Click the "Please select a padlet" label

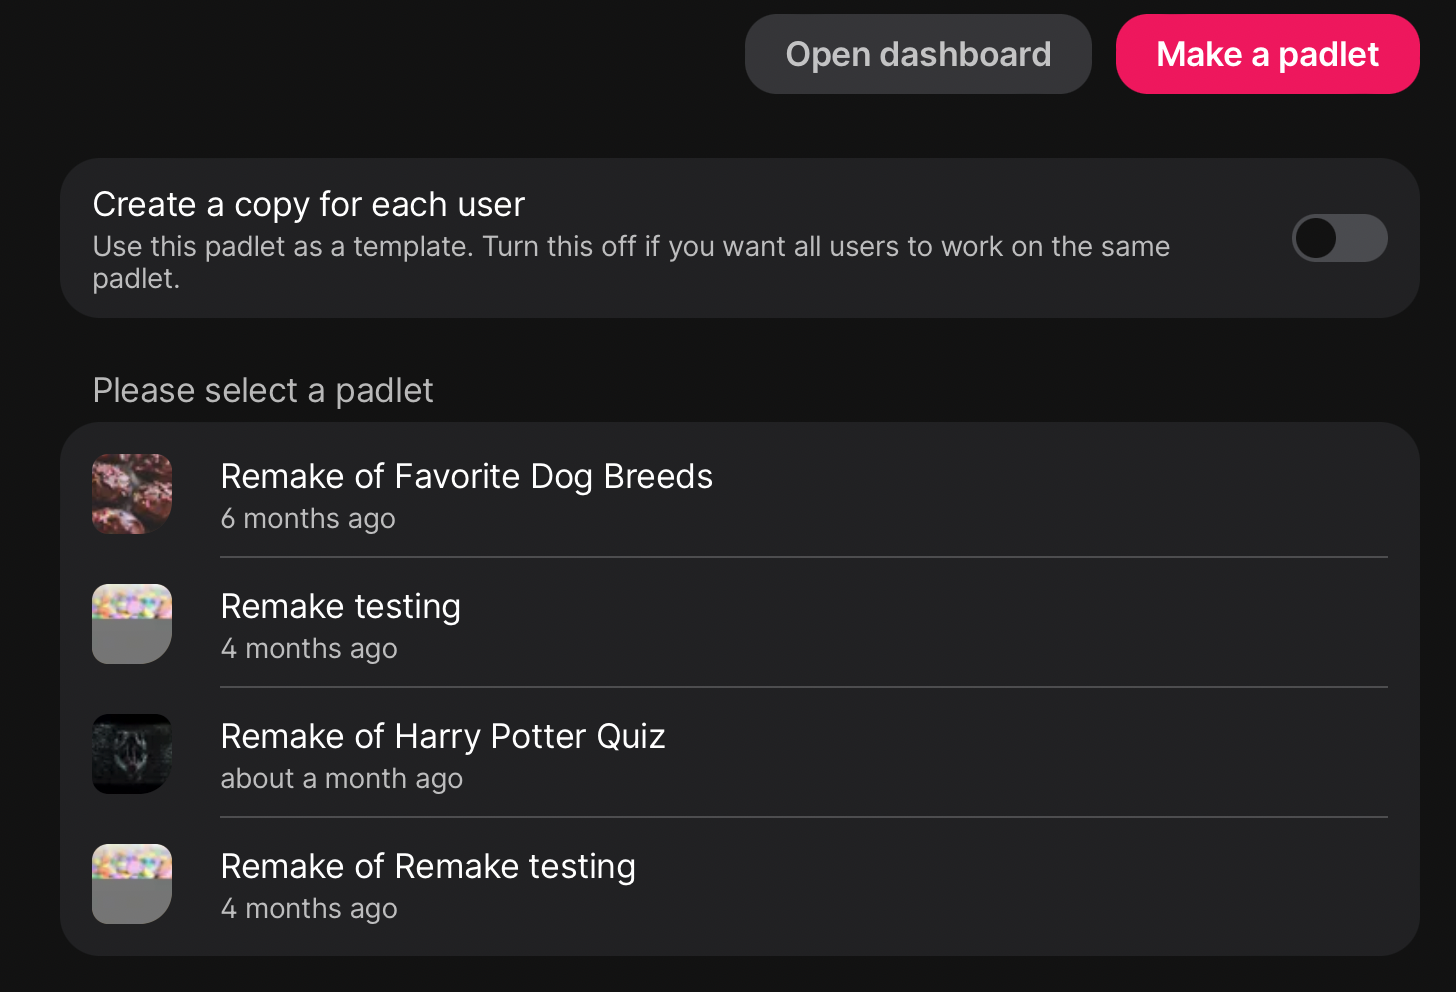pyautogui.click(x=262, y=390)
